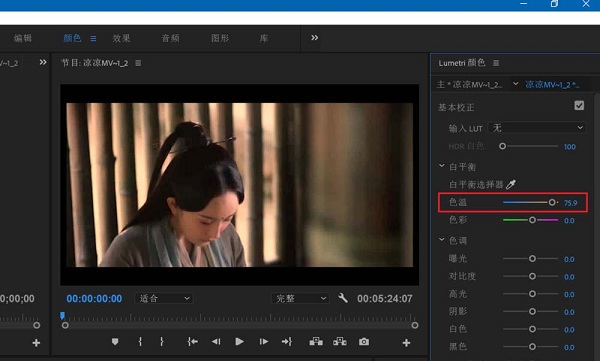Add a marker with the marker button
Viewport: 600px width, 361px height.
tap(115, 341)
